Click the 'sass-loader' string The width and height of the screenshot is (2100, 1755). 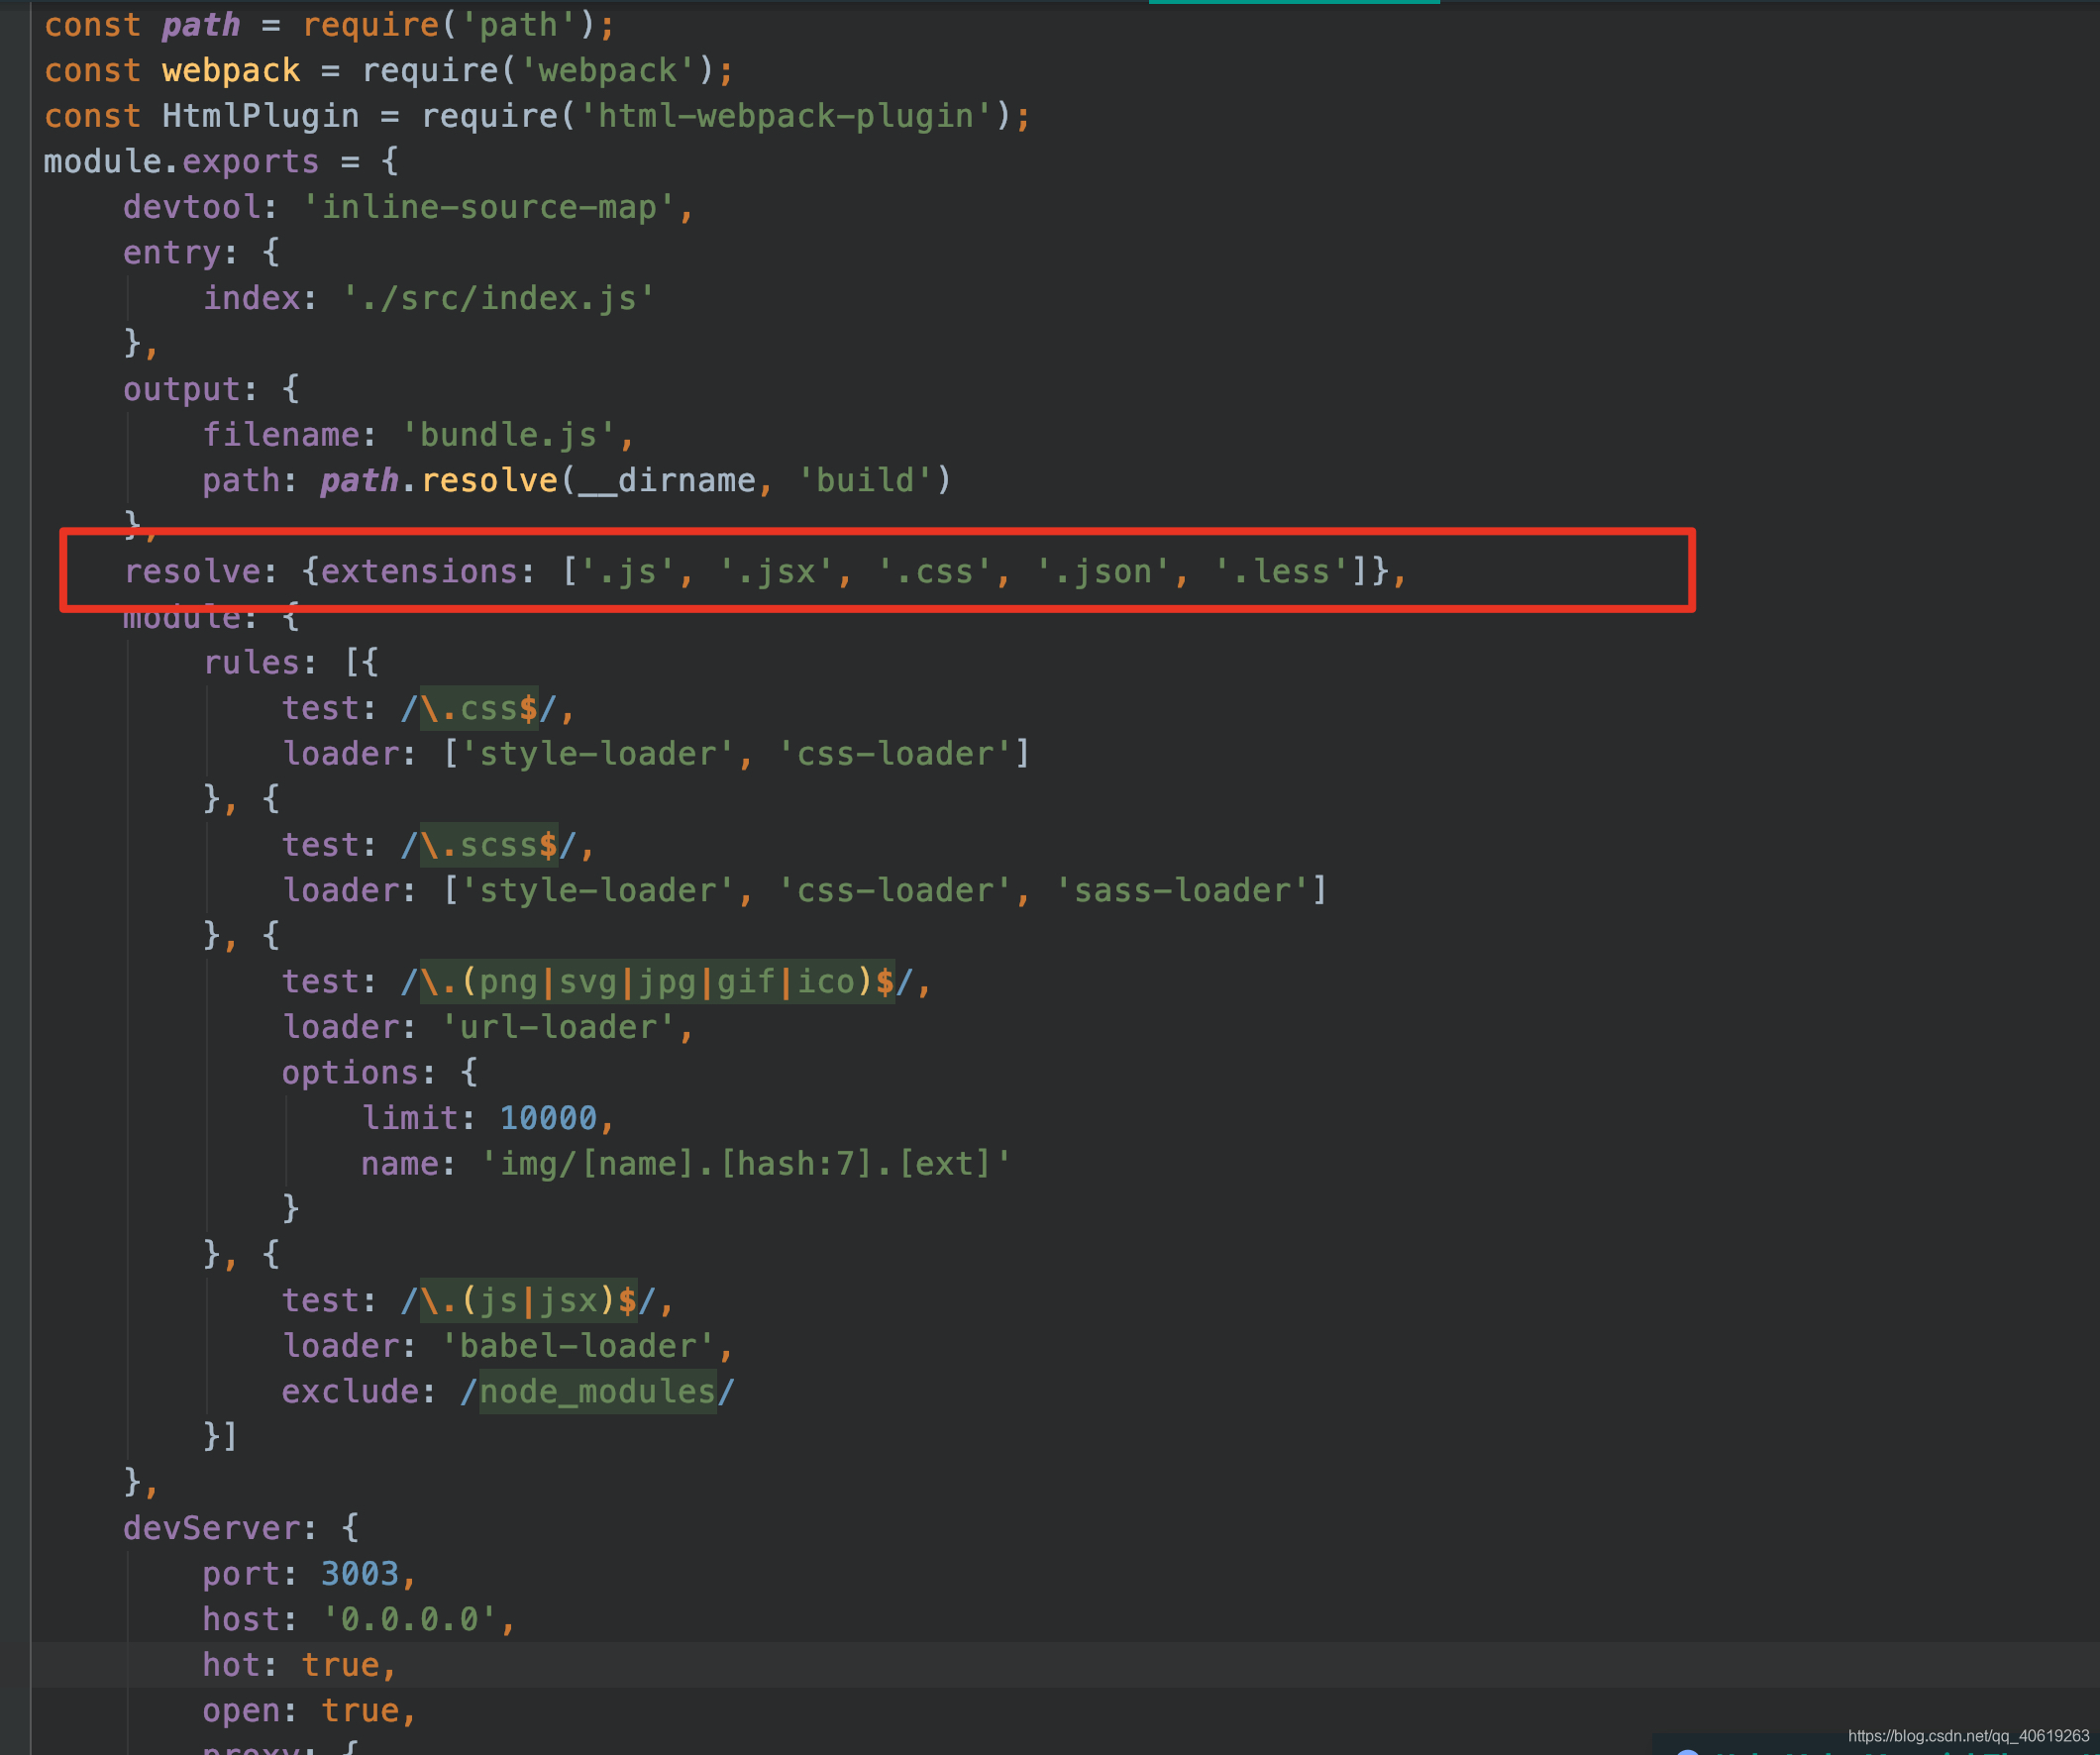pyautogui.click(x=1181, y=890)
